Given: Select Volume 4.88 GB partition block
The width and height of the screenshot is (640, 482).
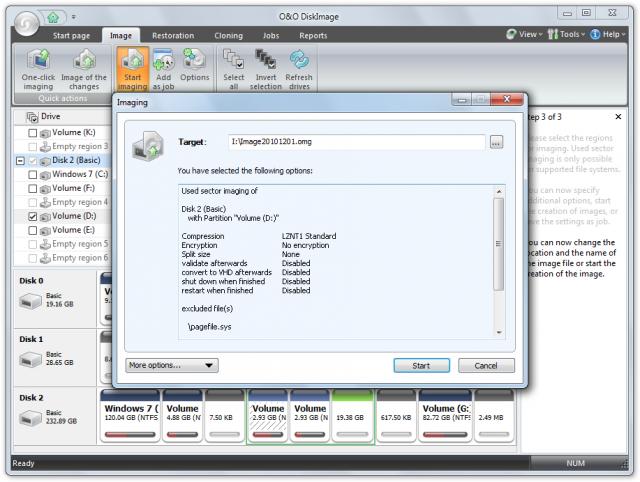Looking at the screenshot, I should tap(182, 416).
